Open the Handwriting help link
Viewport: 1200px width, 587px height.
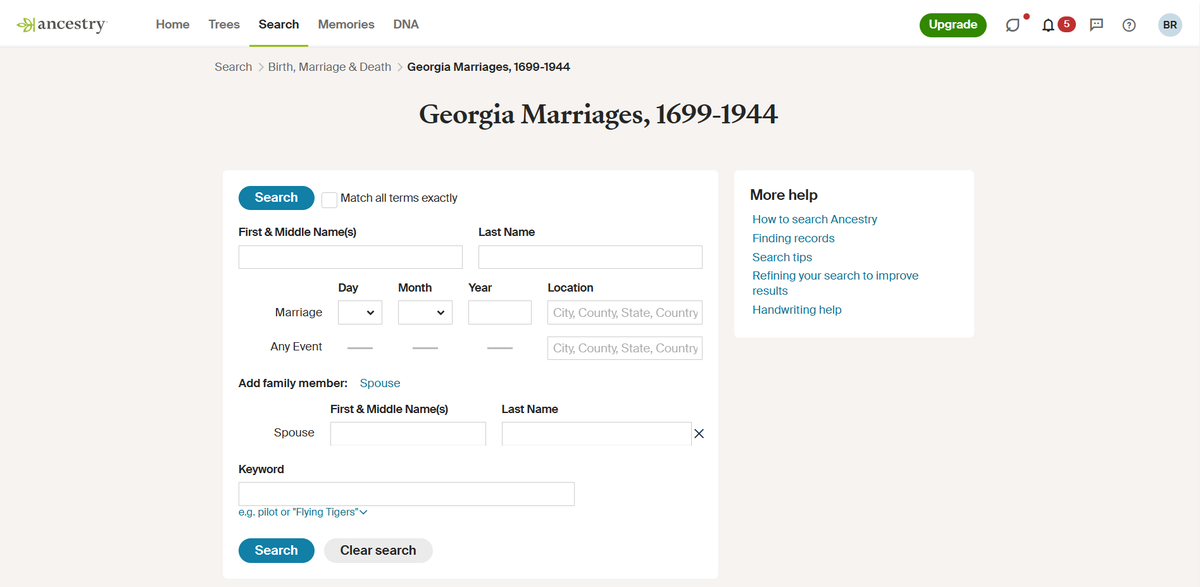click(x=796, y=309)
